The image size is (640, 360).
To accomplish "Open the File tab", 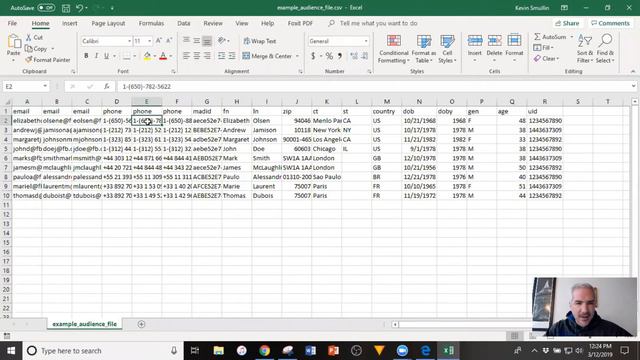I will click(12, 23).
